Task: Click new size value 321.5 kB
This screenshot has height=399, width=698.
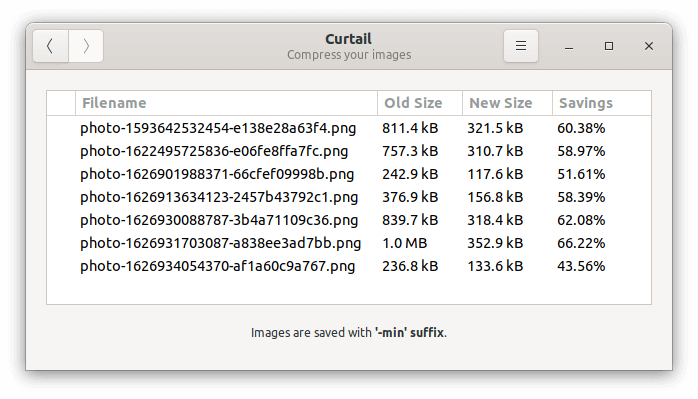Action: [x=495, y=128]
